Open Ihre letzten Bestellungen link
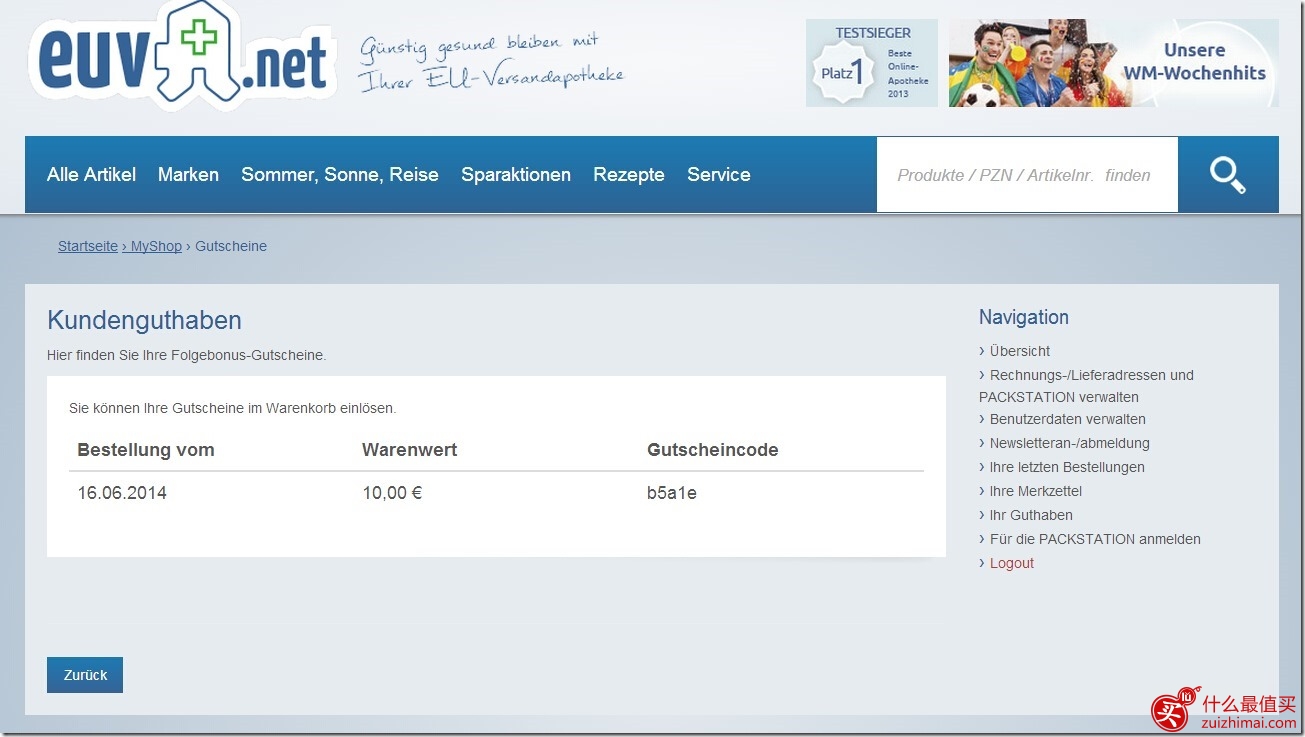The height and width of the screenshot is (737, 1305). 1067,467
